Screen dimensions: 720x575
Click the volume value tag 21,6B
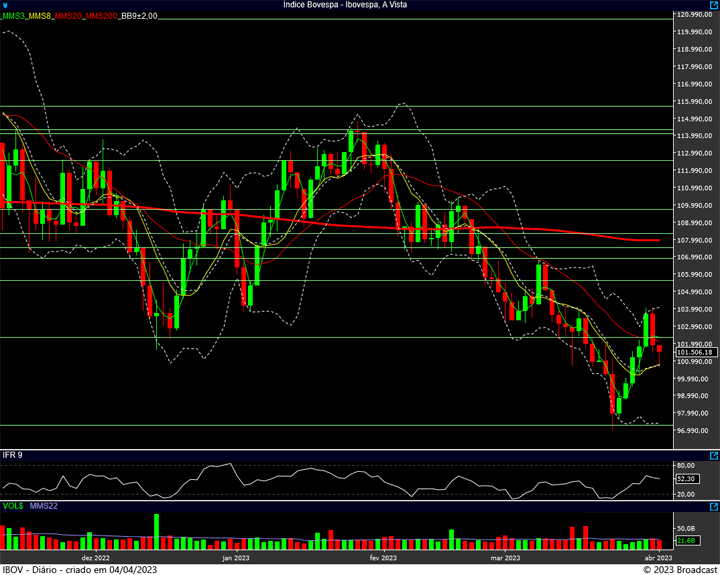coord(687,541)
